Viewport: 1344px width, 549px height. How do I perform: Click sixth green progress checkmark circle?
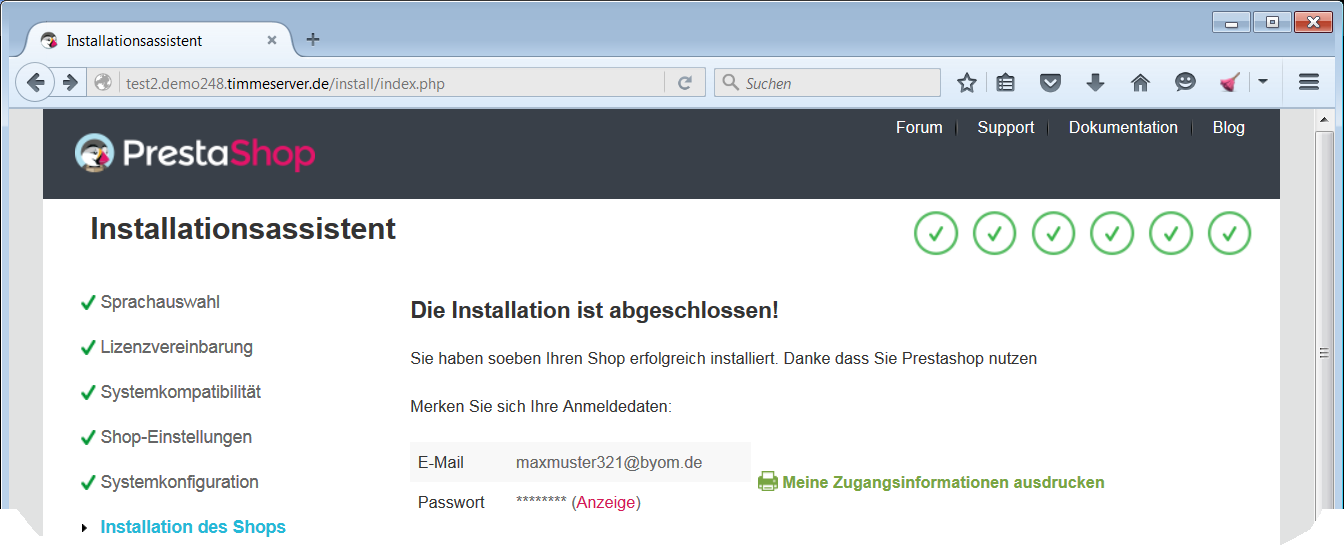pyautogui.click(x=1230, y=234)
